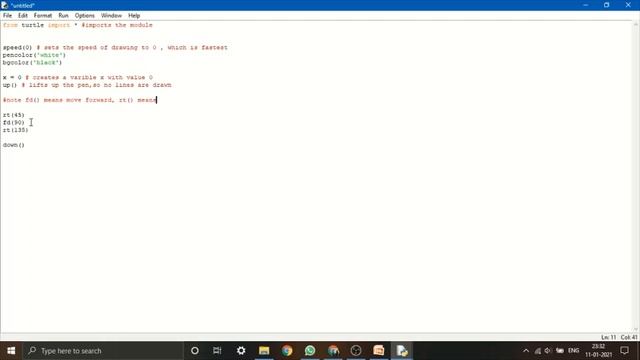Open the orange app left of IDLE in taskbar
The height and width of the screenshot is (360, 640).
point(379,351)
